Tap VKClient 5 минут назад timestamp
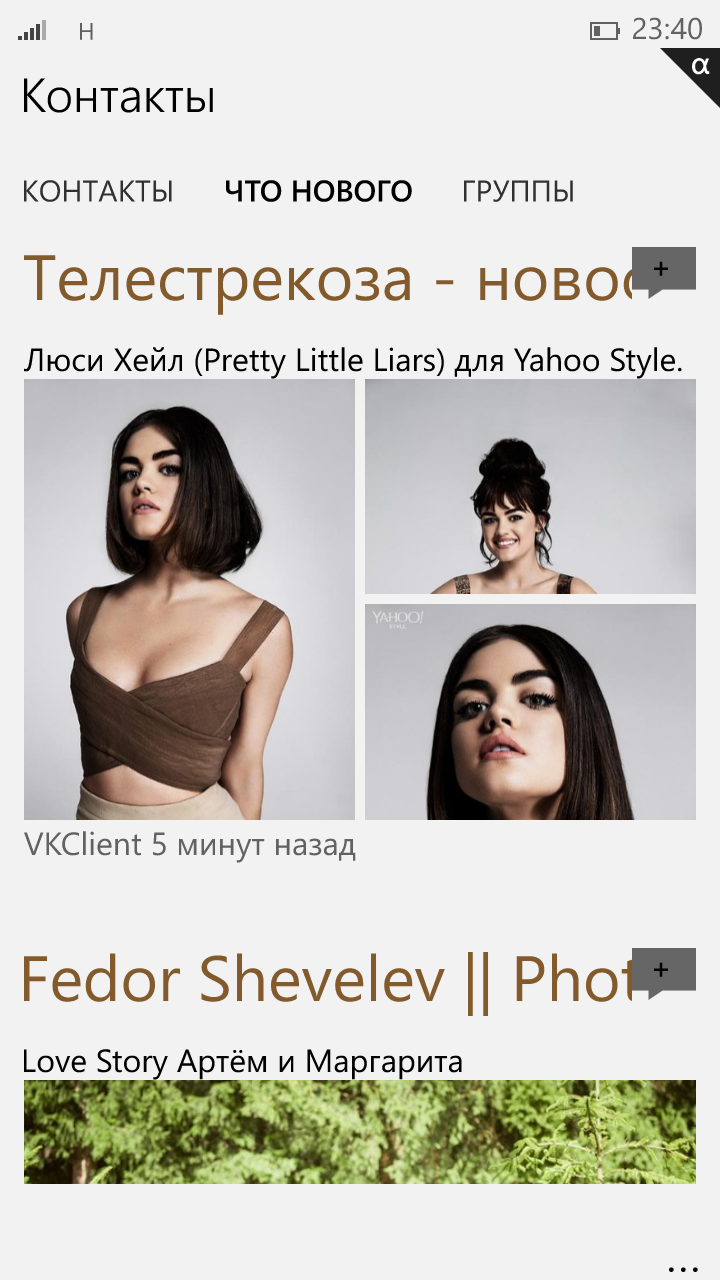The width and height of the screenshot is (720, 1280). 190,845
